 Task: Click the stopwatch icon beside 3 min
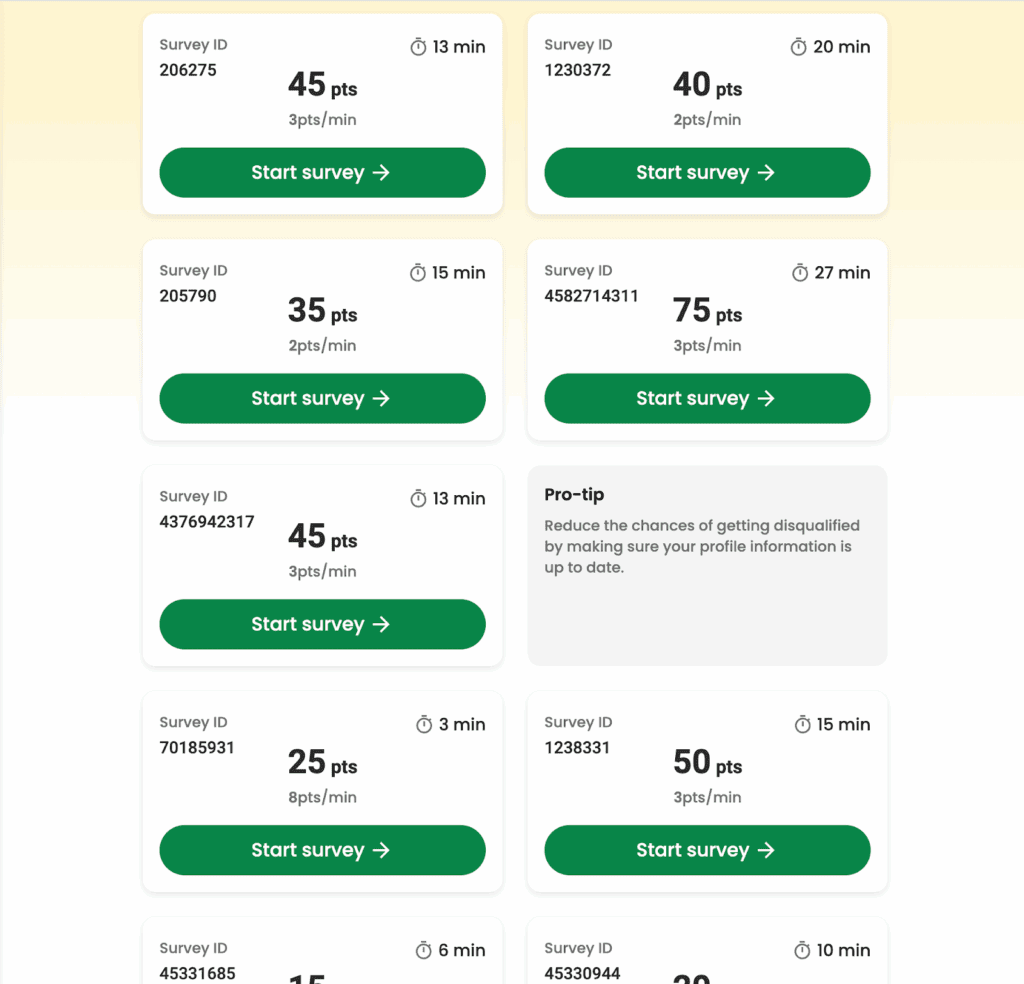coord(424,725)
